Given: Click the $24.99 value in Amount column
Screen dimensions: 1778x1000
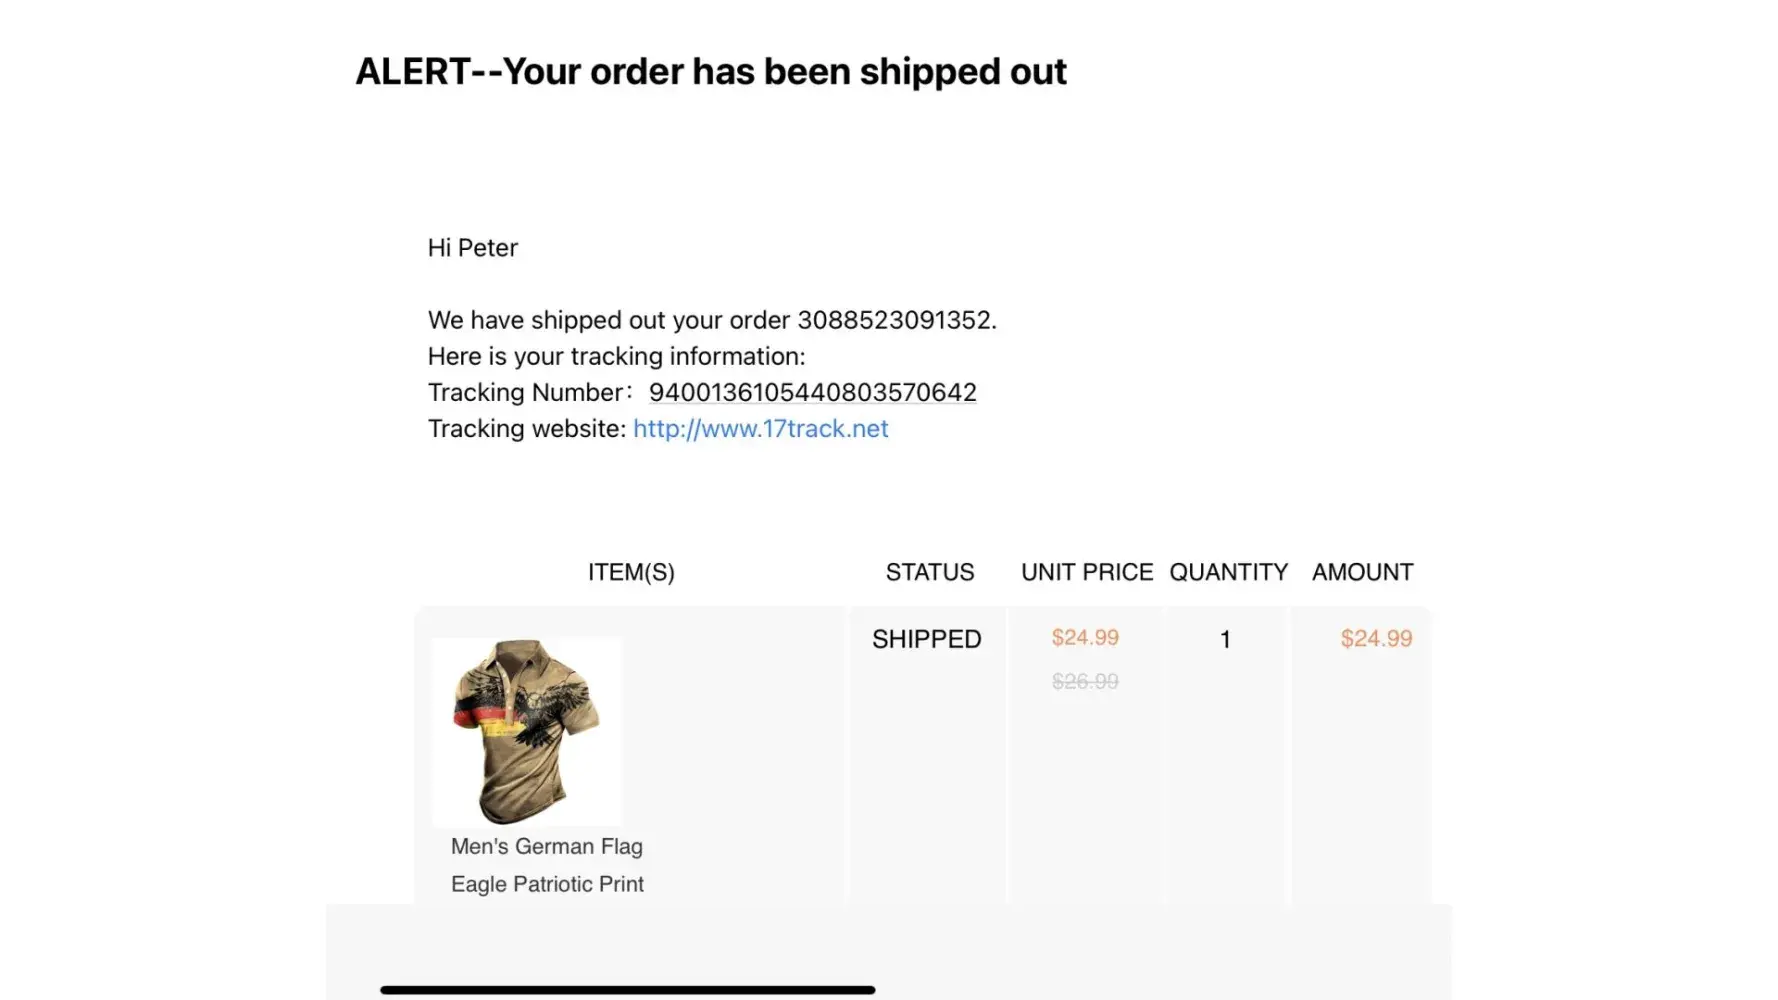Looking at the screenshot, I should point(1376,639).
